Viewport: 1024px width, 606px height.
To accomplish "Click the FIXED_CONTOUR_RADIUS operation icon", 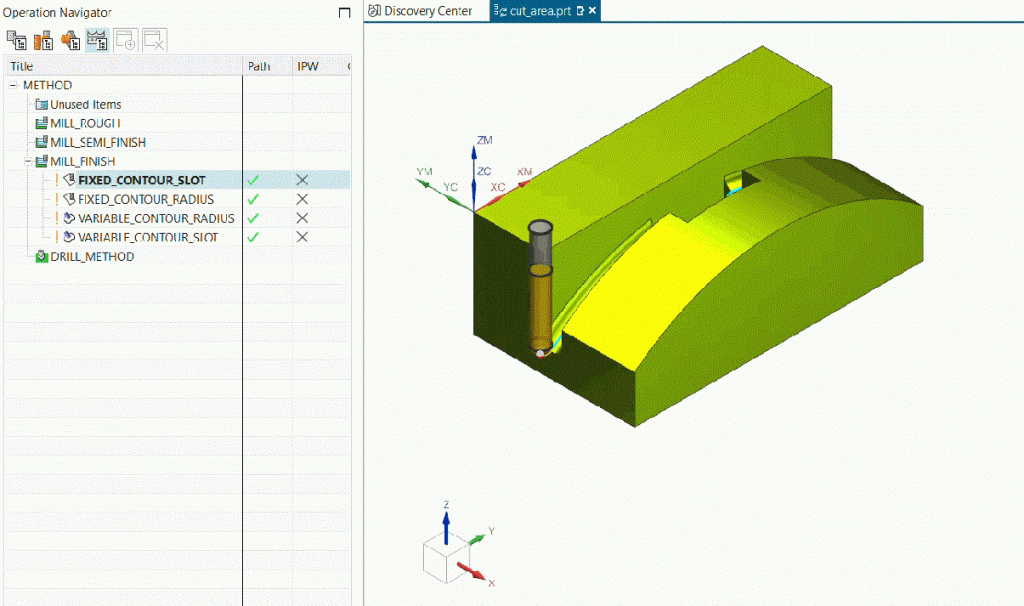I will [x=68, y=199].
